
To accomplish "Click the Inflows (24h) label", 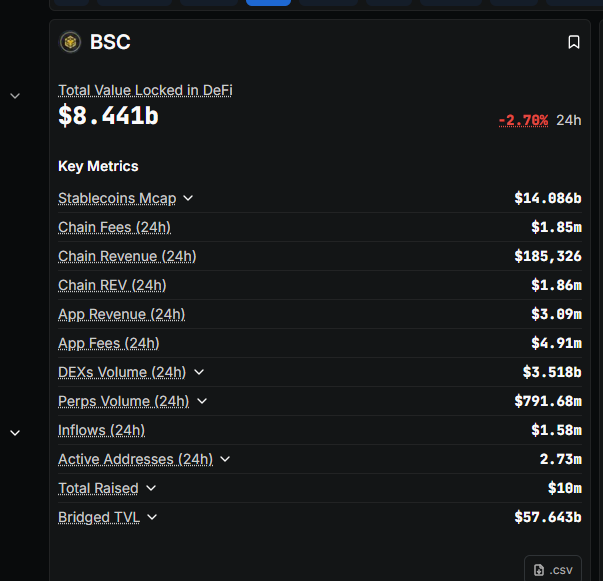I will pos(101,430).
